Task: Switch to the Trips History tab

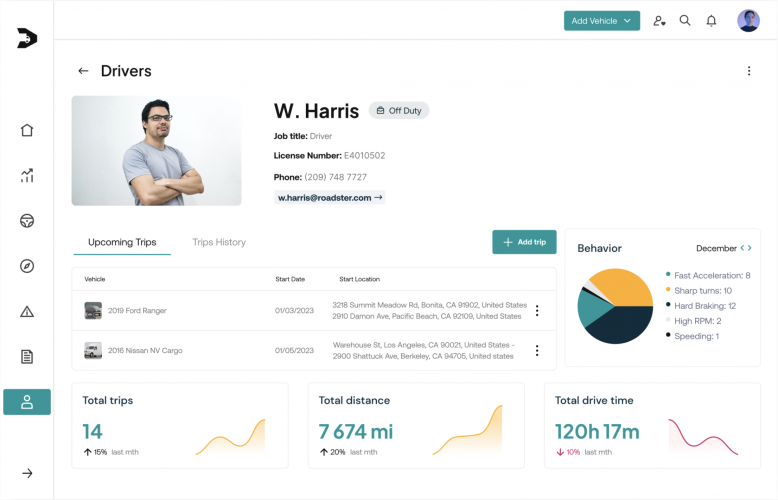Action: click(219, 242)
